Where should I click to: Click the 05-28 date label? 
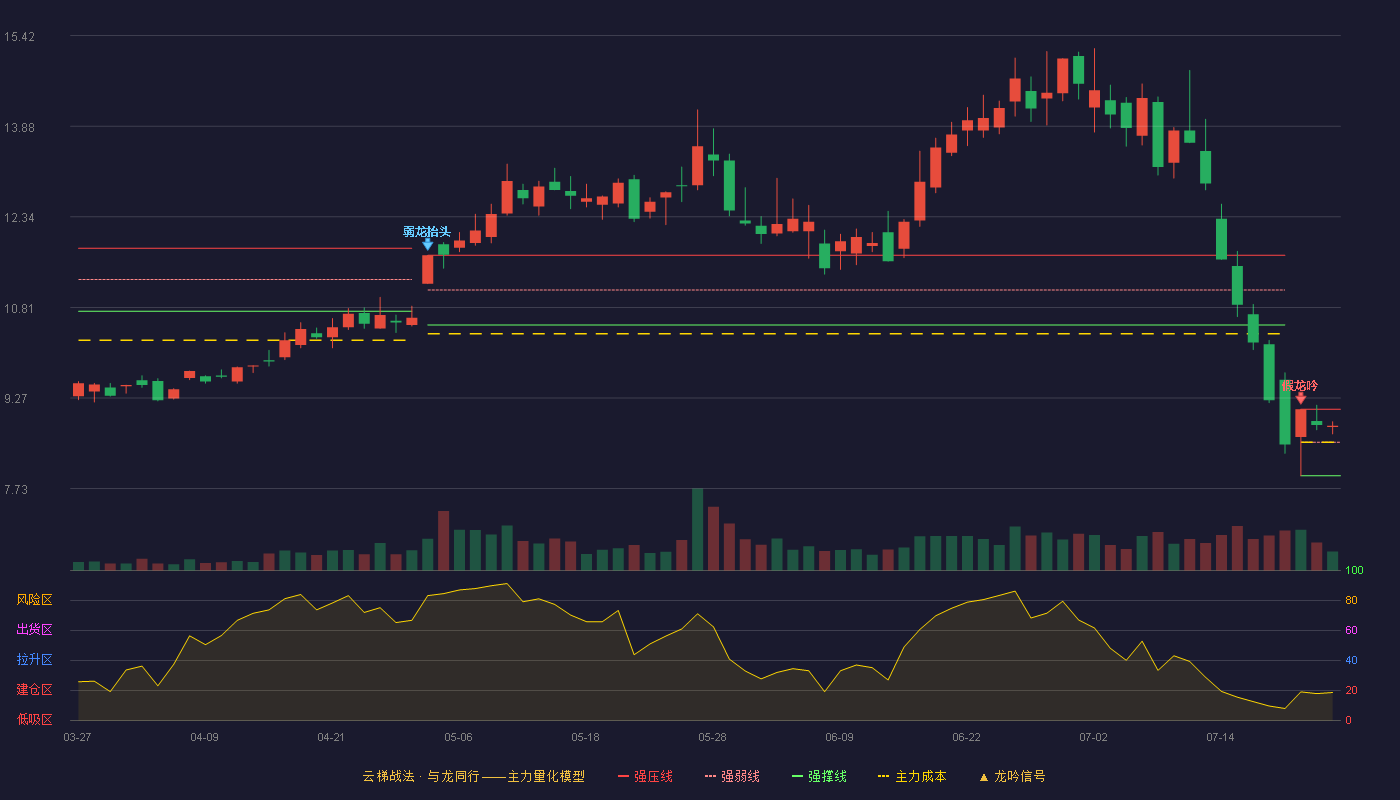[712, 737]
